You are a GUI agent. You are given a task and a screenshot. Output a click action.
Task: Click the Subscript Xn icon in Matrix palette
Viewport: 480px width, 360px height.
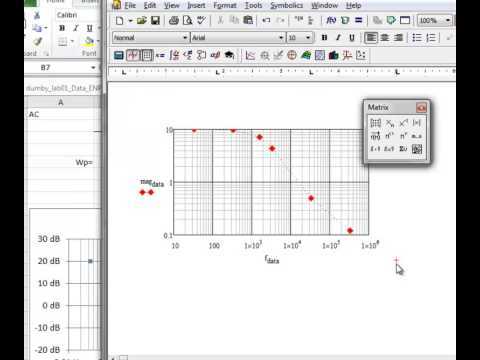pyautogui.click(x=390, y=123)
